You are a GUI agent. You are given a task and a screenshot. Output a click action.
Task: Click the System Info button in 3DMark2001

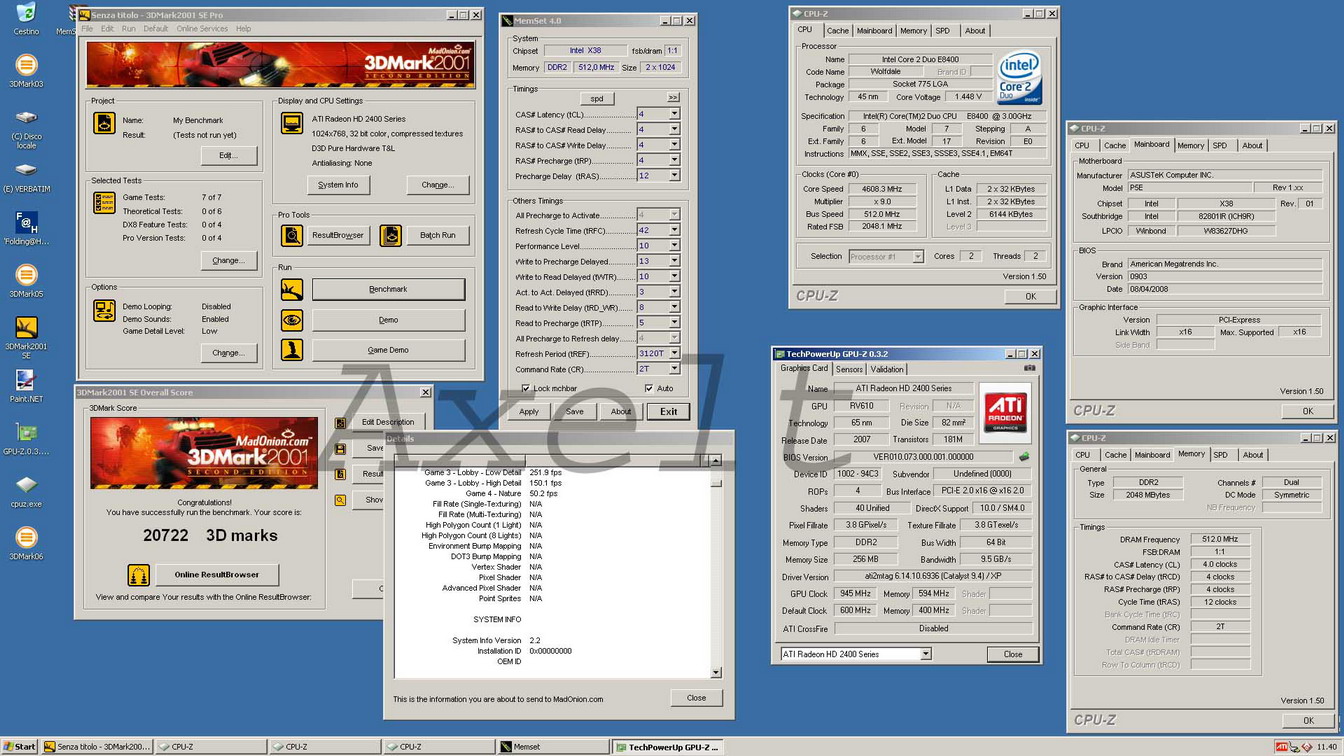338,184
